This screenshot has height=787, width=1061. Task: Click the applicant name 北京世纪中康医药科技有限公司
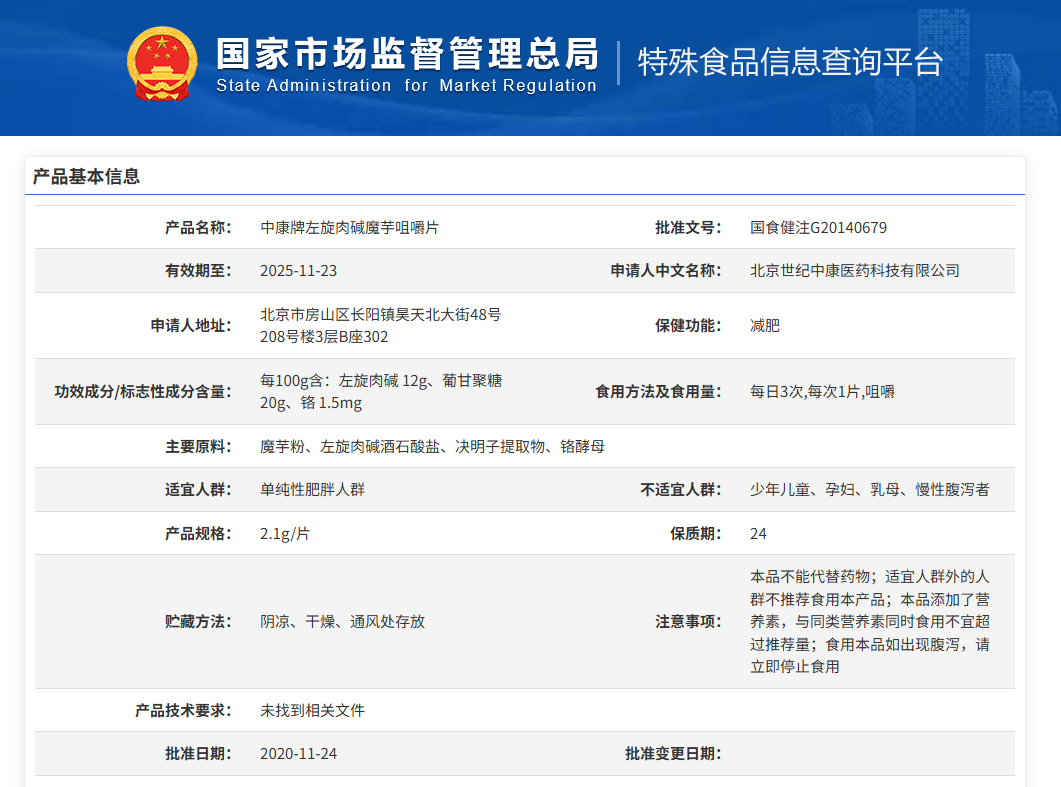[854, 271]
